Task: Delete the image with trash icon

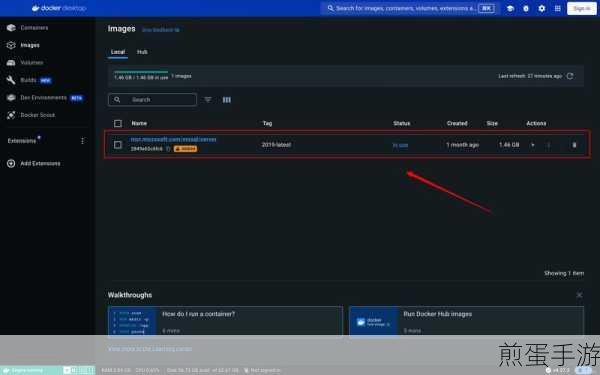Action: pyautogui.click(x=574, y=145)
